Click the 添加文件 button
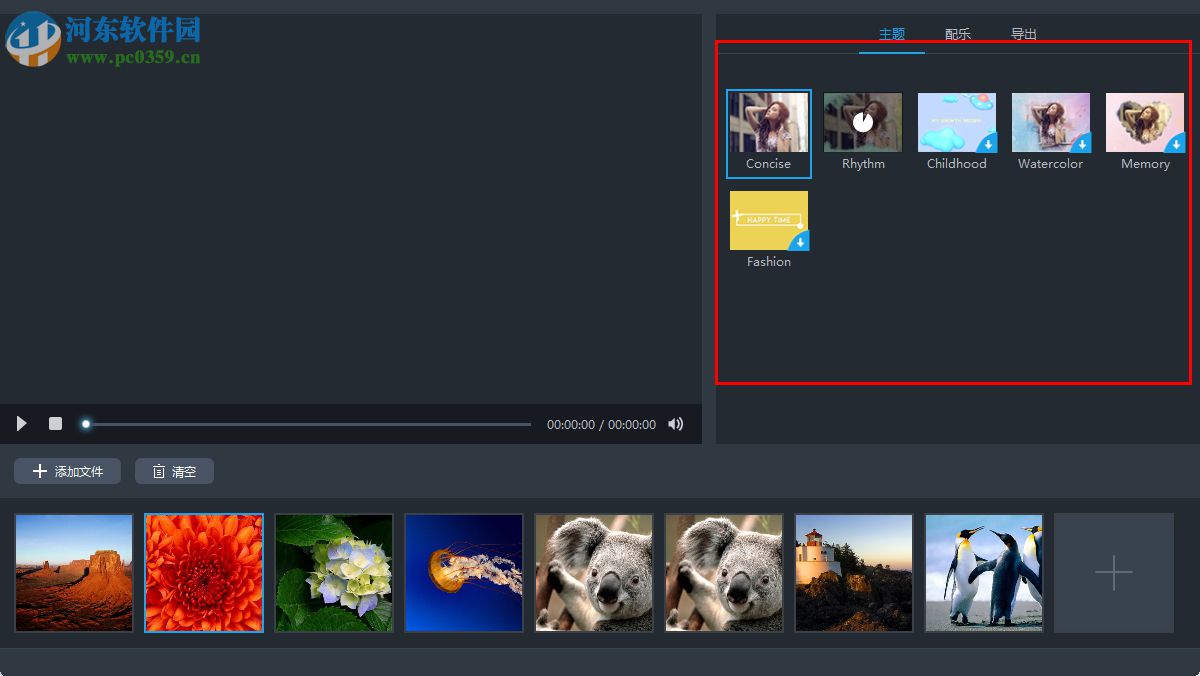This screenshot has width=1200, height=676. pos(67,471)
